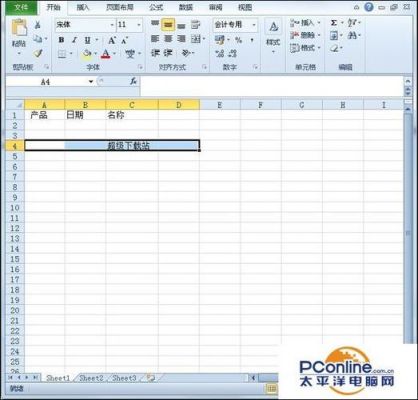Open the Insert ribbon tab

(x=83, y=7)
